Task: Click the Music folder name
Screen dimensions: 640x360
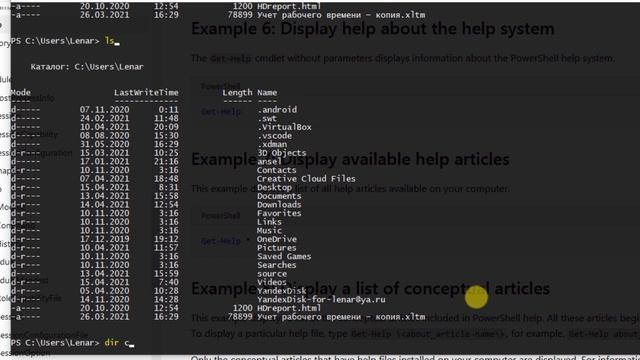Action: tap(269, 230)
